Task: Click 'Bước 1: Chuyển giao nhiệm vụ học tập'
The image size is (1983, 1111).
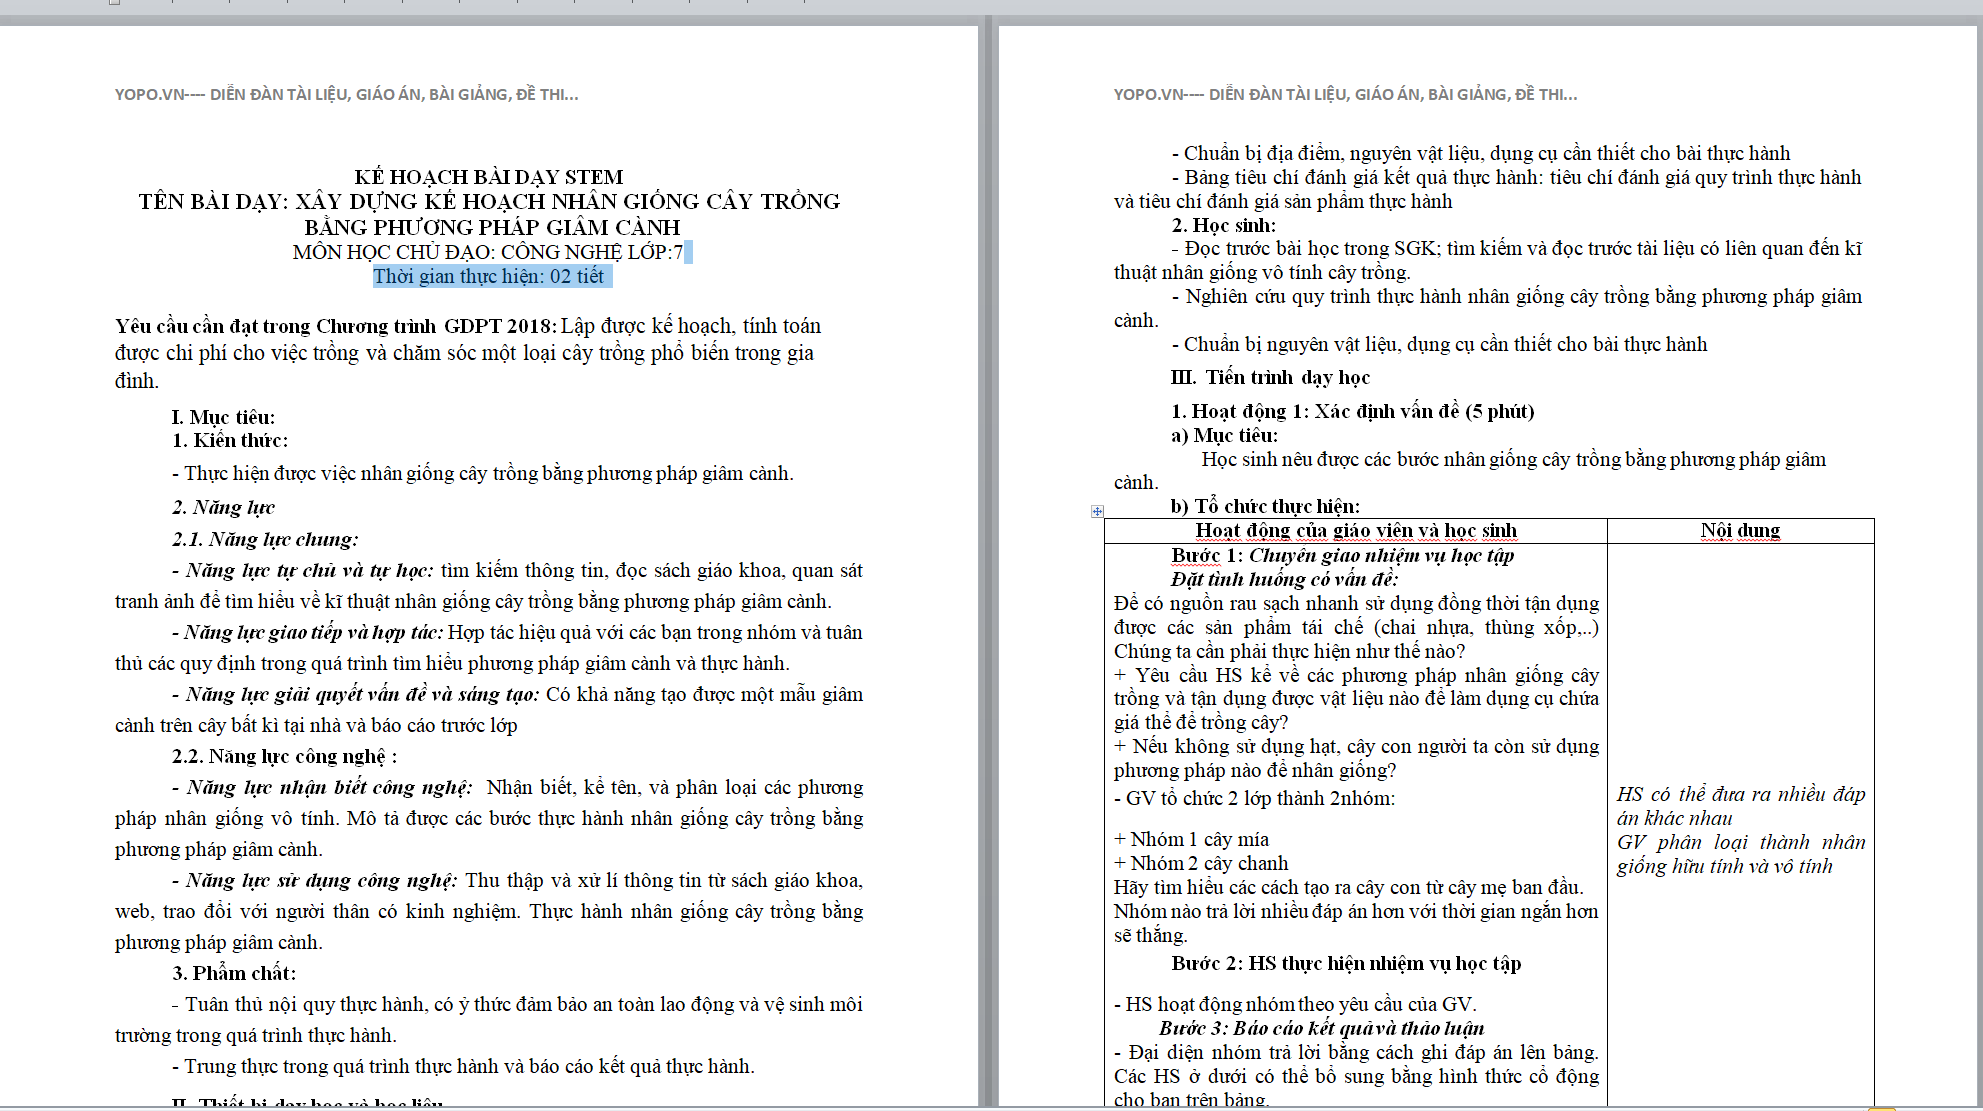Action: 1343,555
